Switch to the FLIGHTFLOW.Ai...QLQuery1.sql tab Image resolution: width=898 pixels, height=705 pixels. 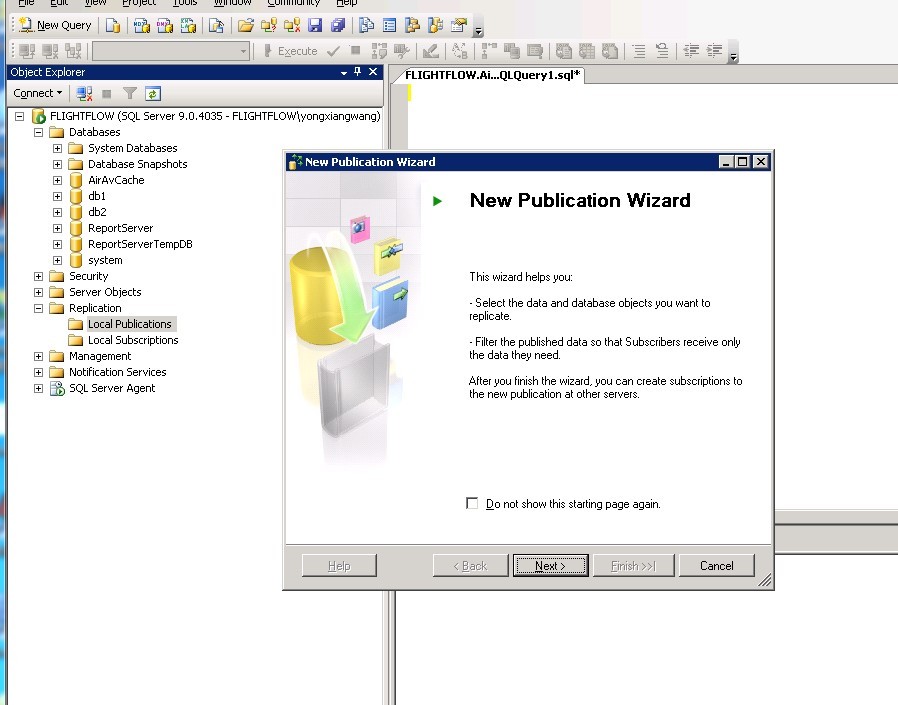[x=489, y=74]
